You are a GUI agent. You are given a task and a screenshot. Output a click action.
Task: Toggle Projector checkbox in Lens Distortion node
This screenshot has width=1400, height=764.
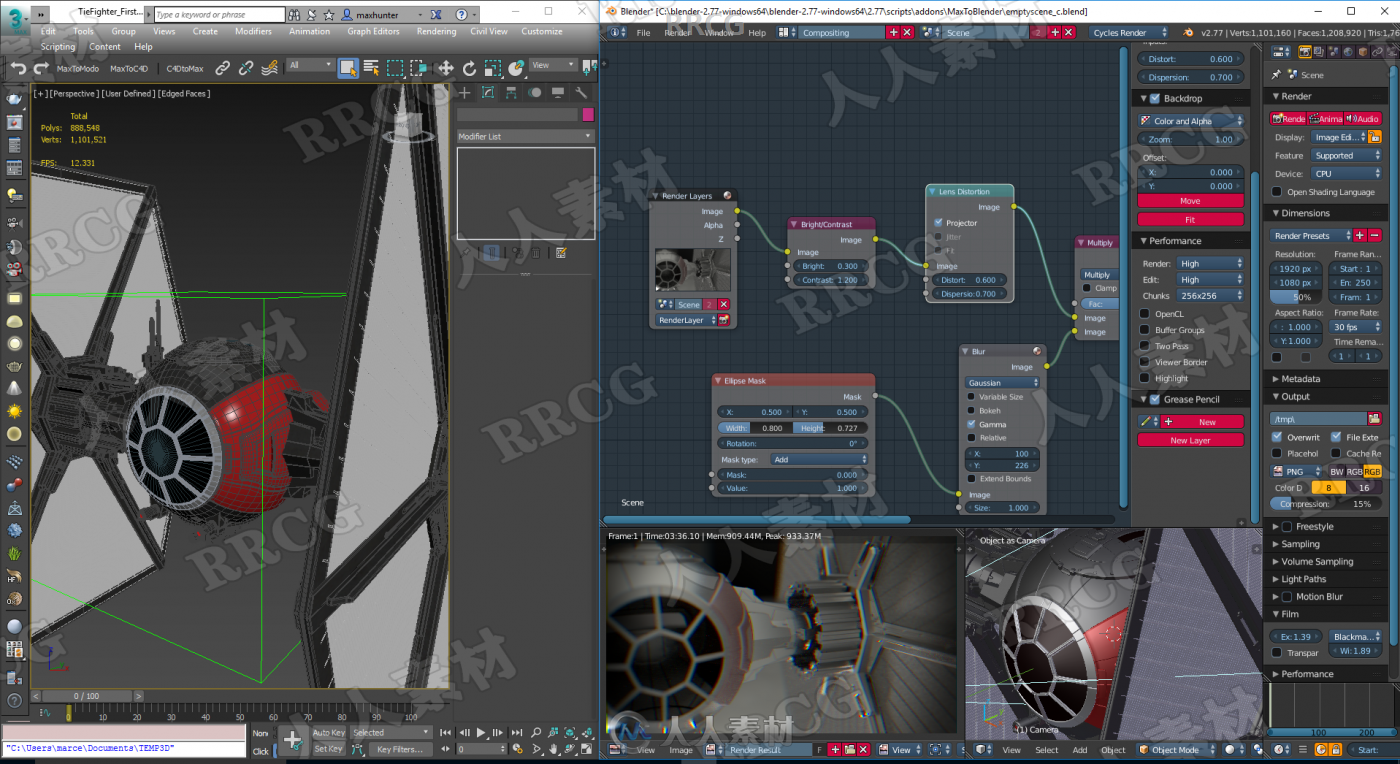point(938,223)
